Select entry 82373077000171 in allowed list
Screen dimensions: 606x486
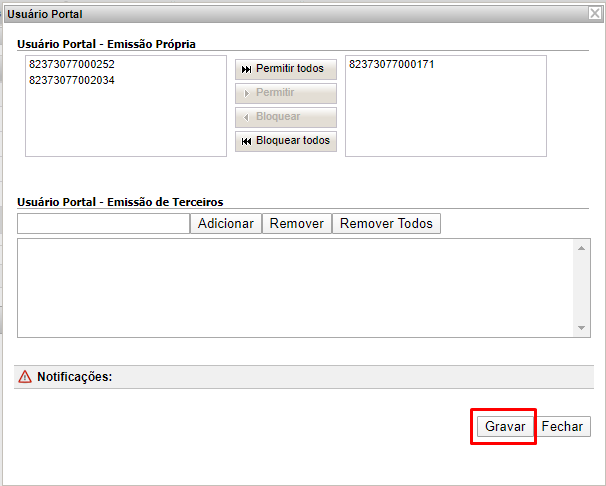point(392,64)
